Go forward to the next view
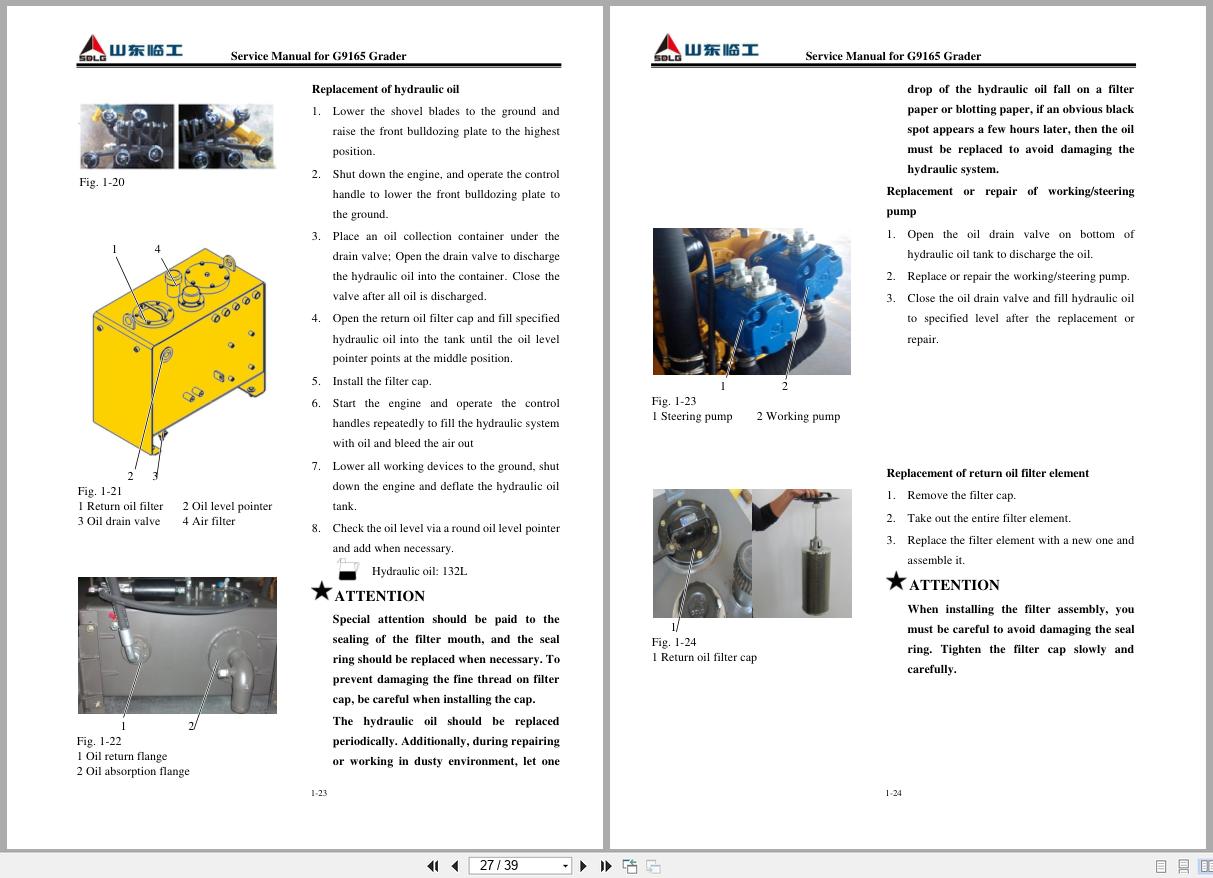 coord(652,866)
